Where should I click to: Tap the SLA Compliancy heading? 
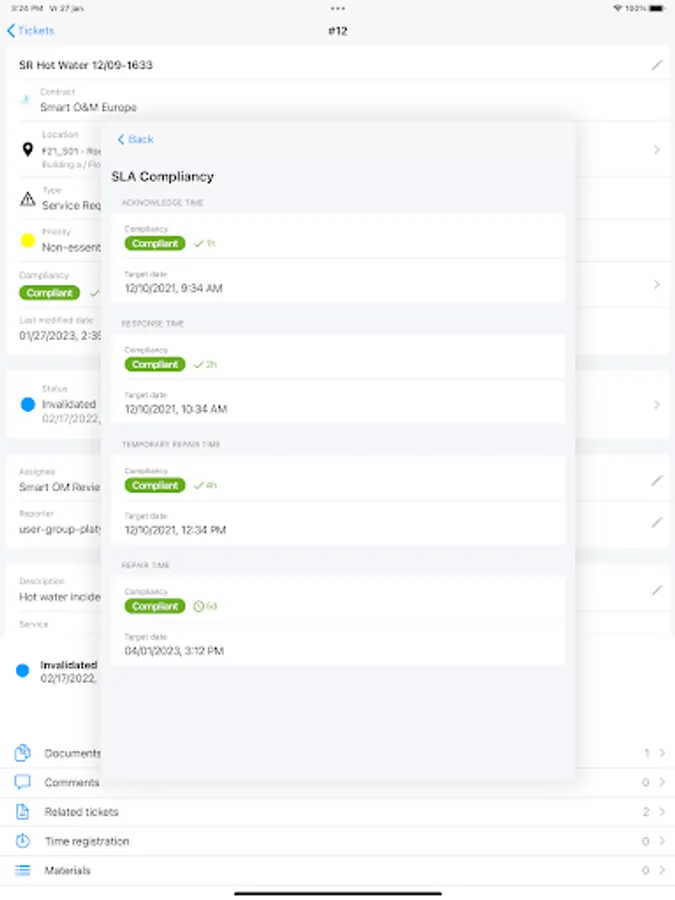click(162, 177)
